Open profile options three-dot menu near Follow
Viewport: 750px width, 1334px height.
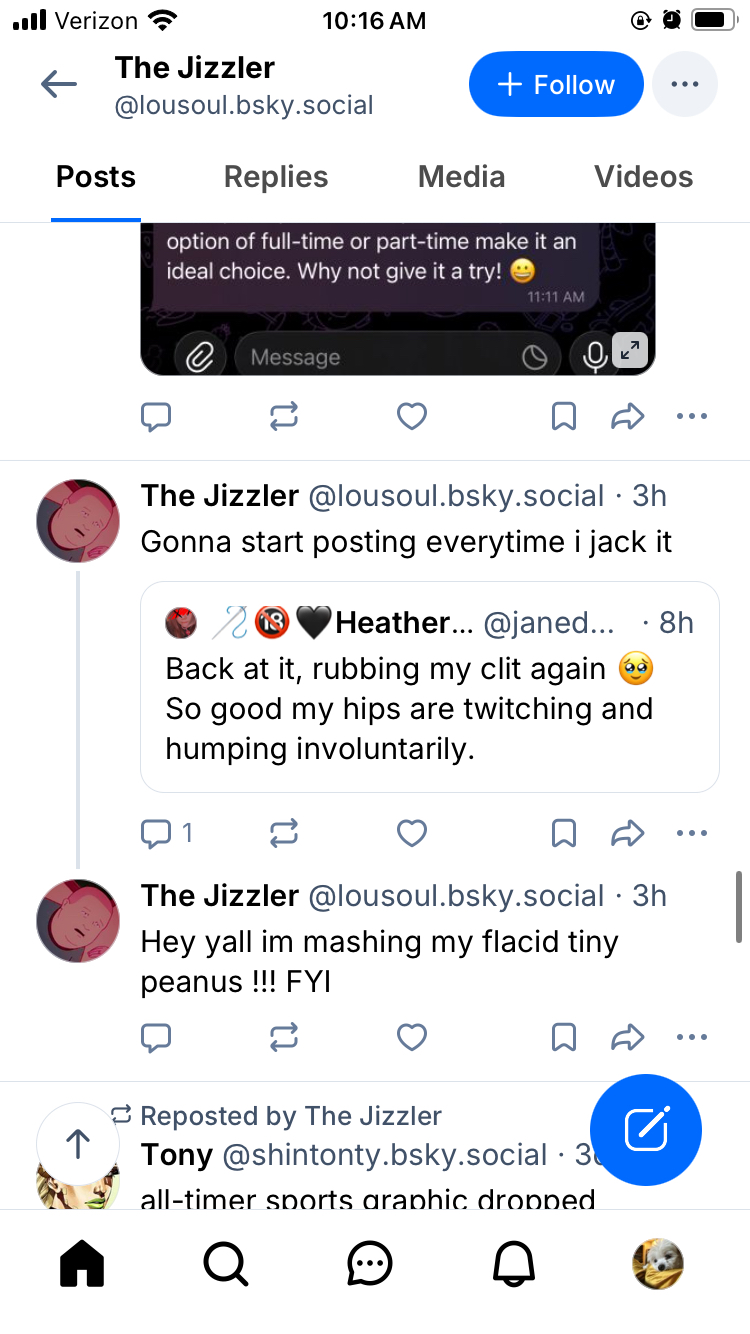[x=685, y=85]
